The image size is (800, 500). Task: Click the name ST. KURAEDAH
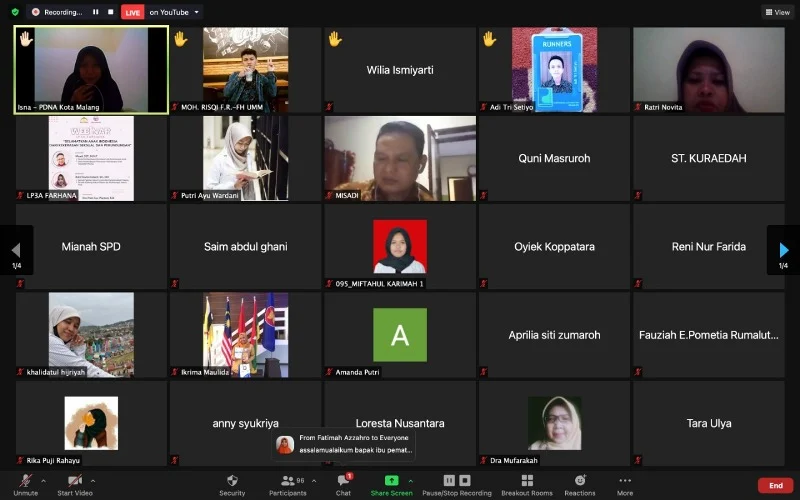[x=709, y=158]
